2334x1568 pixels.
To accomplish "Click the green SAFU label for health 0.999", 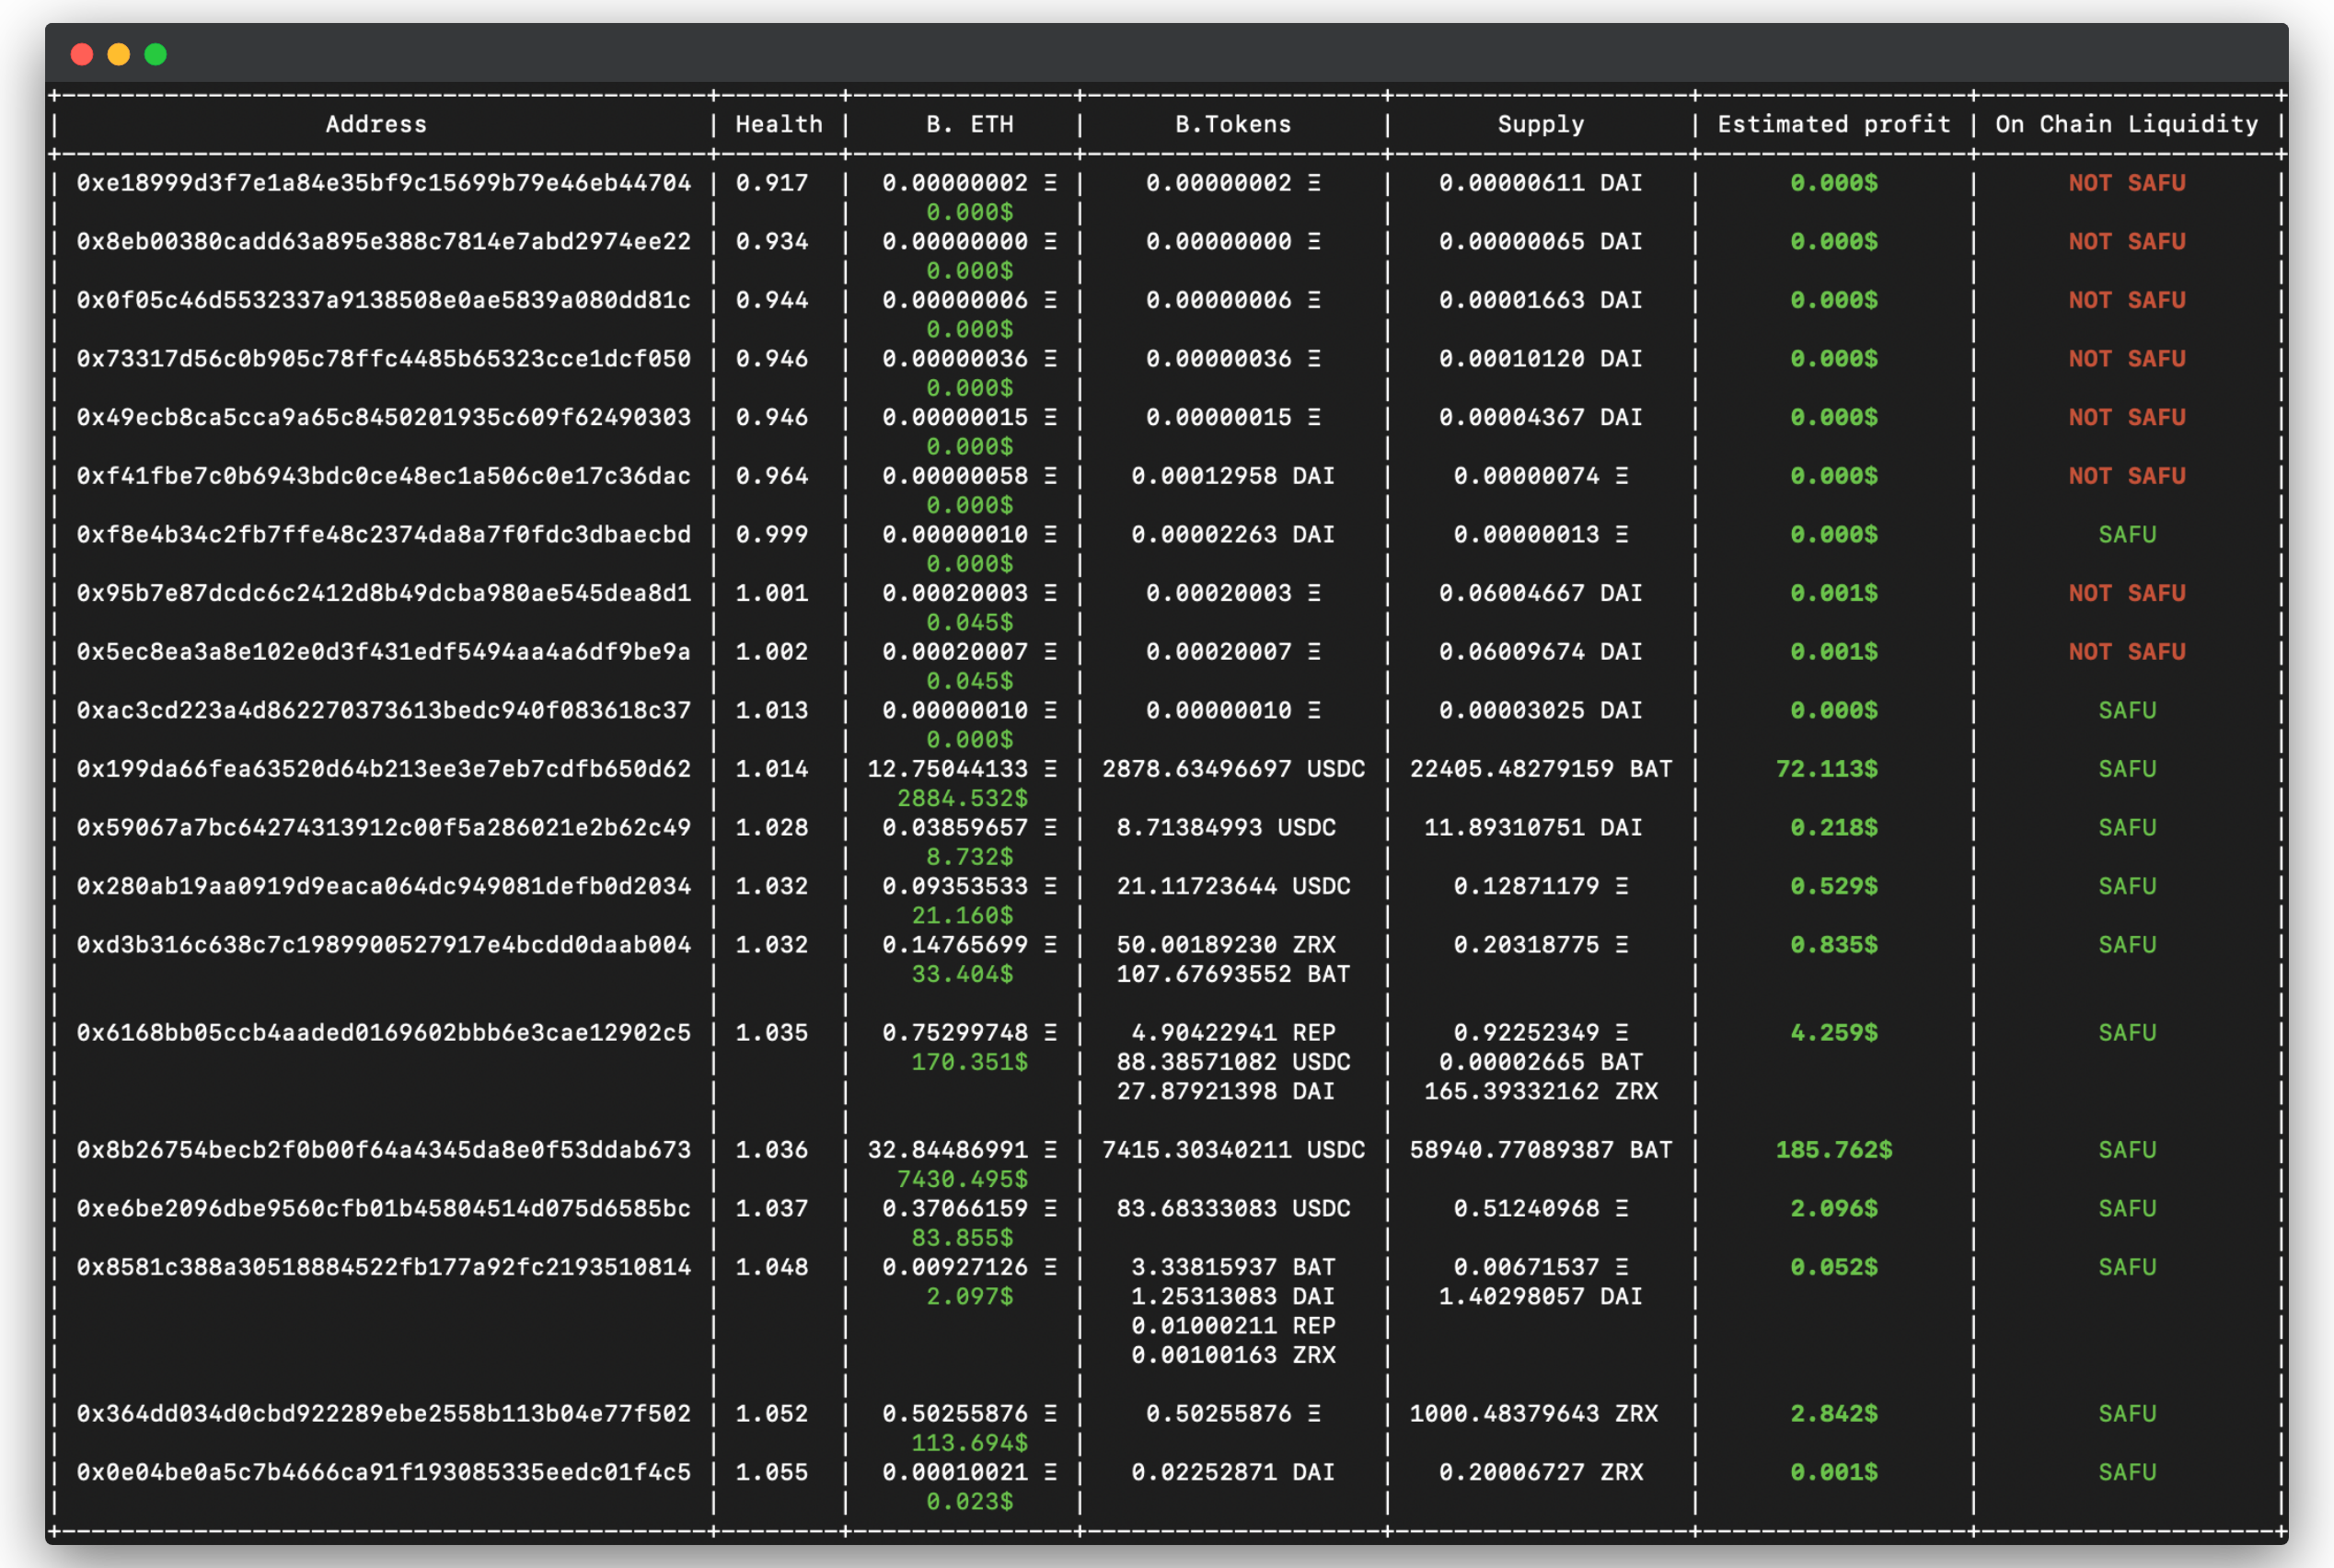I will tap(2127, 535).
